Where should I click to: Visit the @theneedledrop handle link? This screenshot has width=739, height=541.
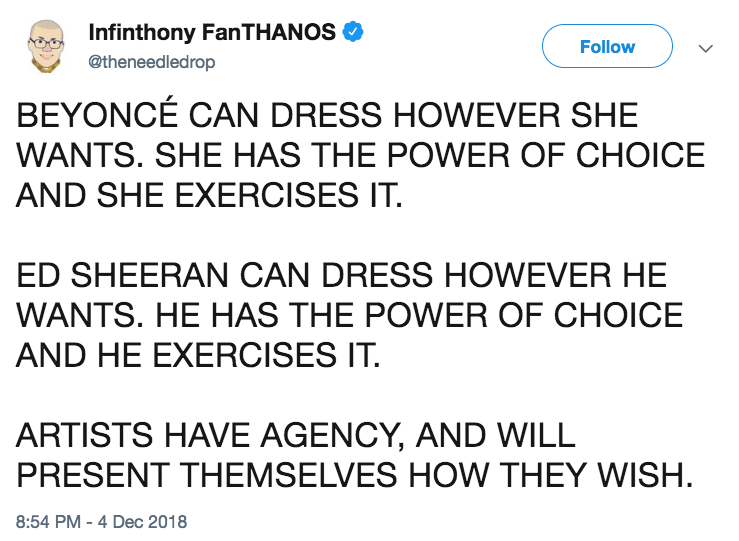click(152, 62)
